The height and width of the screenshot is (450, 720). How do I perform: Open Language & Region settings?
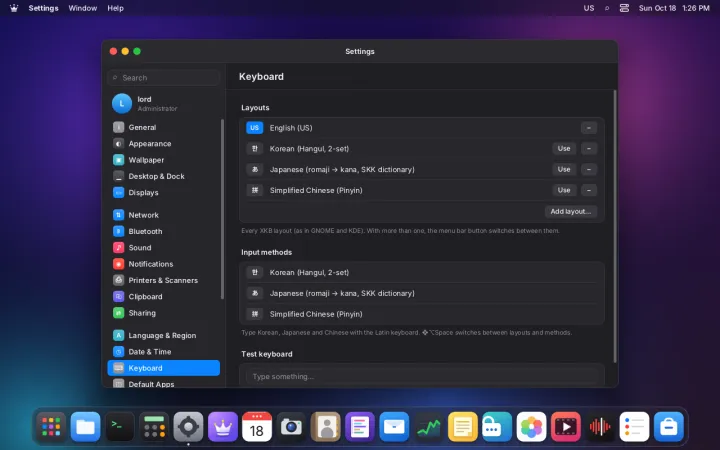163,335
